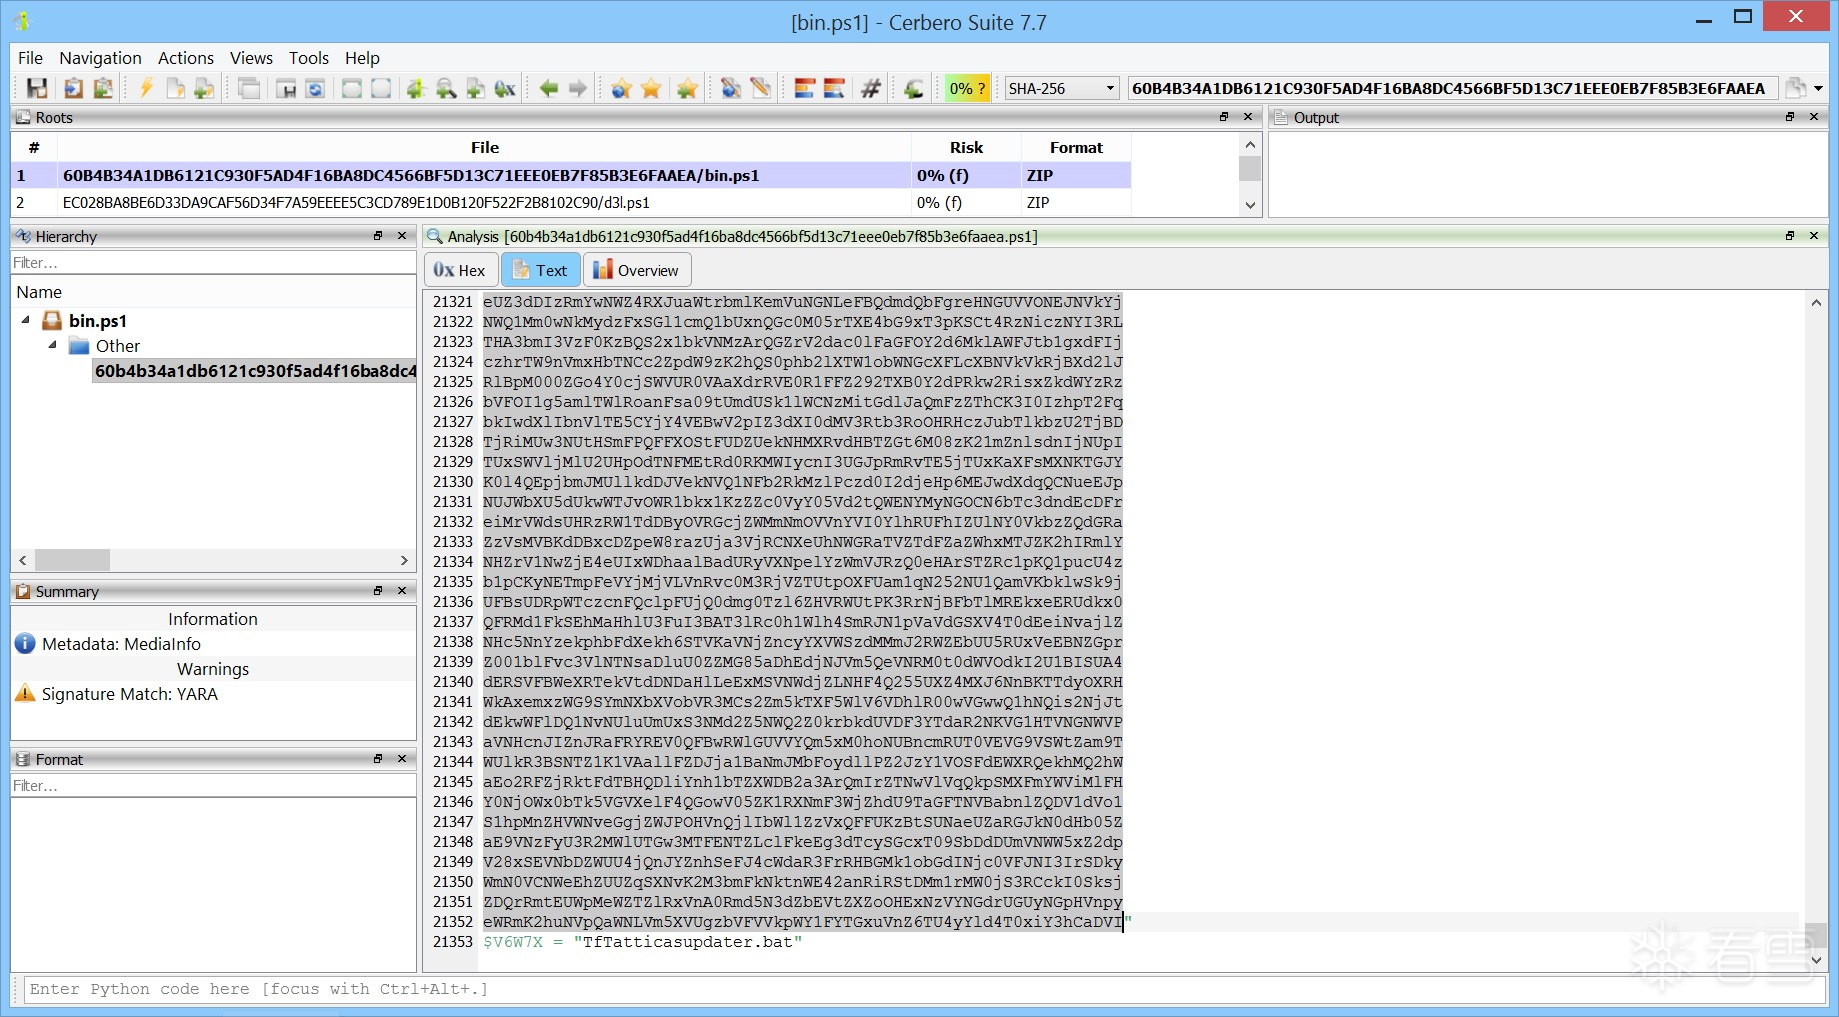Sort Roots by the File column header
This screenshot has width=1839, height=1017.
point(485,148)
